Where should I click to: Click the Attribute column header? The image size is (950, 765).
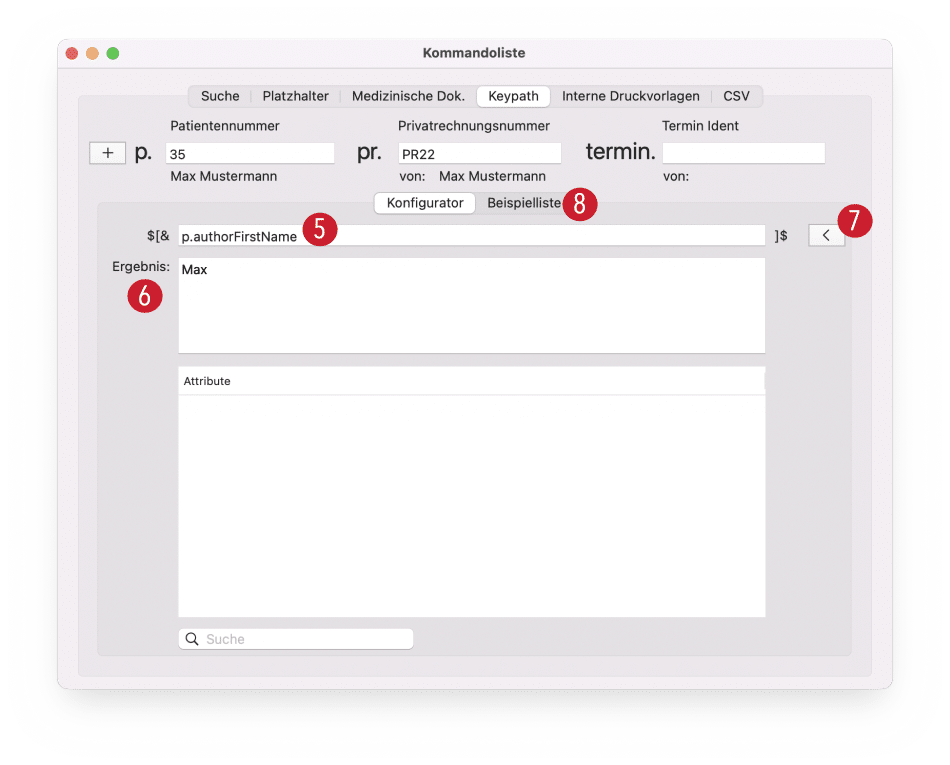[x=471, y=381]
